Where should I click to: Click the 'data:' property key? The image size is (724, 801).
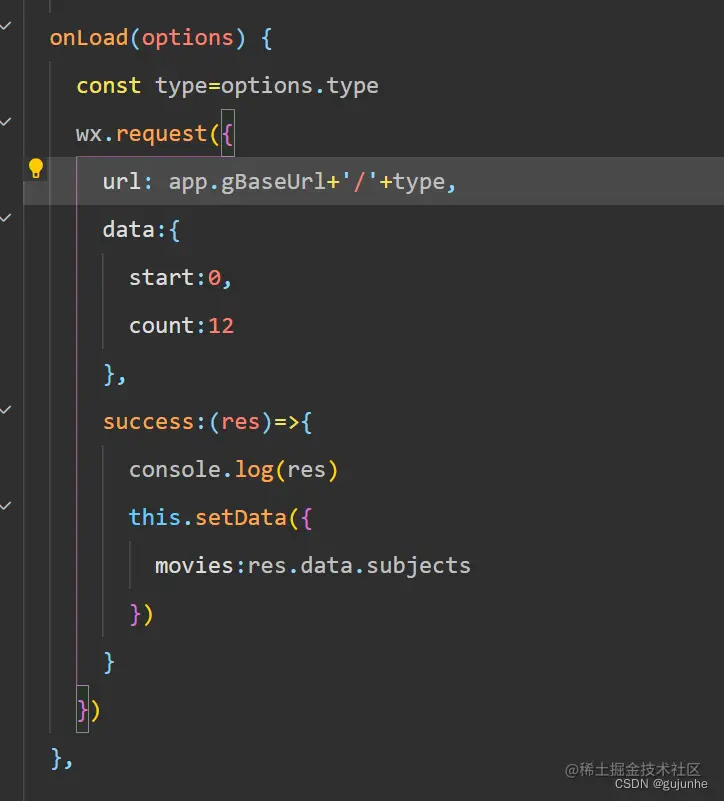click(x=134, y=230)
